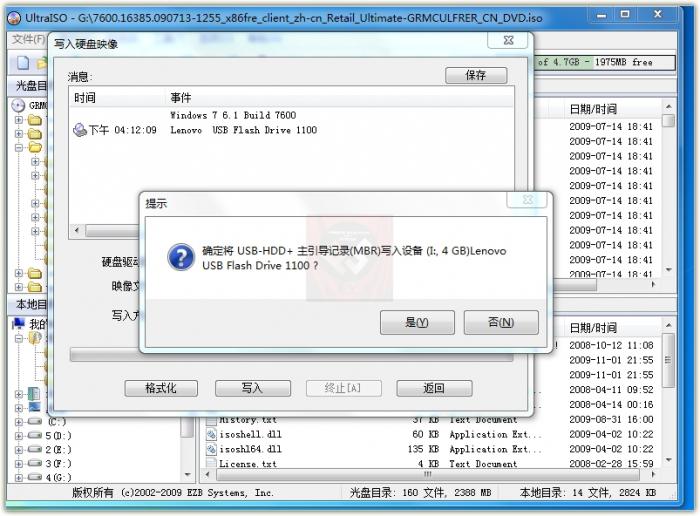Click the License.txt file icon

211,463
